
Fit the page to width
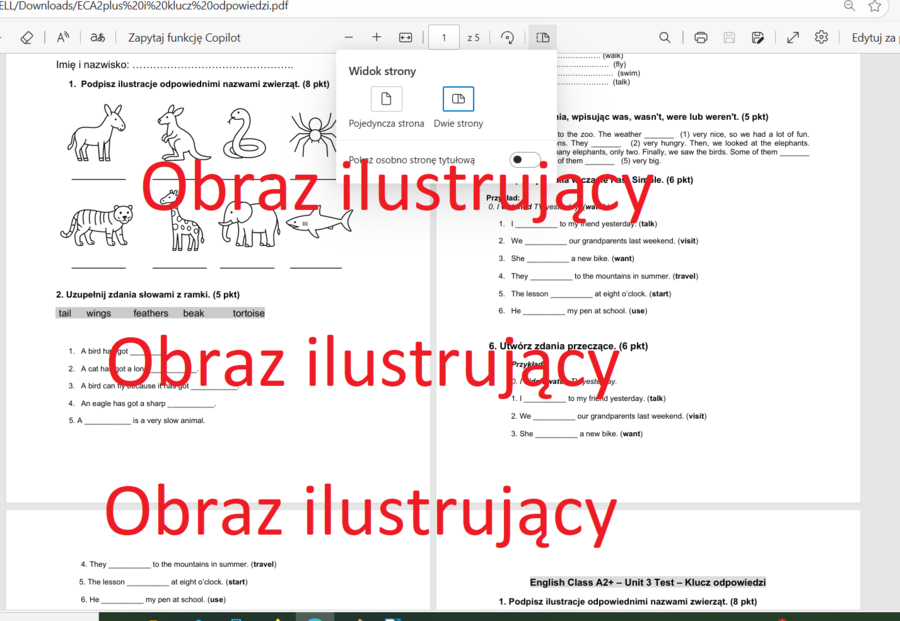tap(406, 37)
